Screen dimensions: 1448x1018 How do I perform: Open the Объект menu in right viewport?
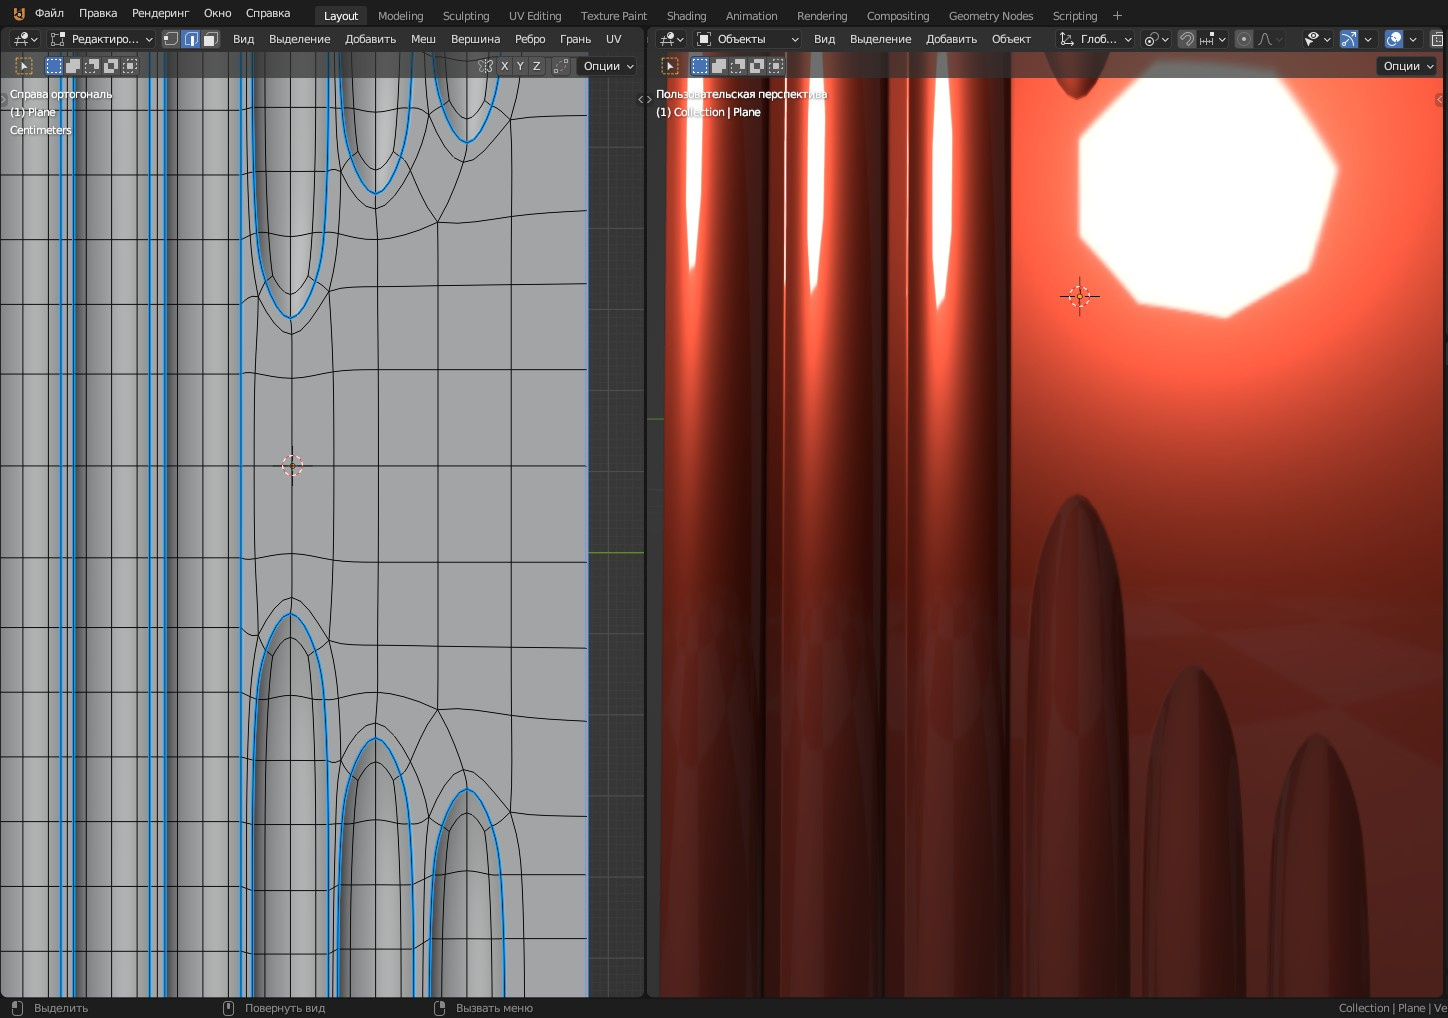point(1011,39)
